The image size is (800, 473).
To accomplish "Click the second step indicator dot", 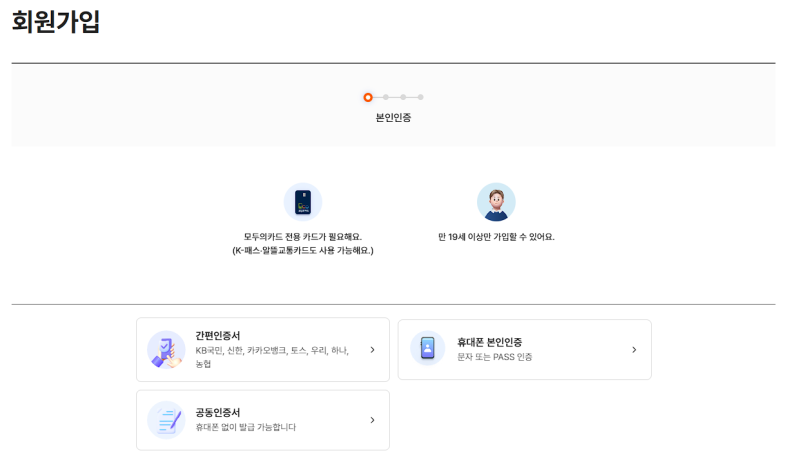I will pyautogui.click(x=386, y=97).
